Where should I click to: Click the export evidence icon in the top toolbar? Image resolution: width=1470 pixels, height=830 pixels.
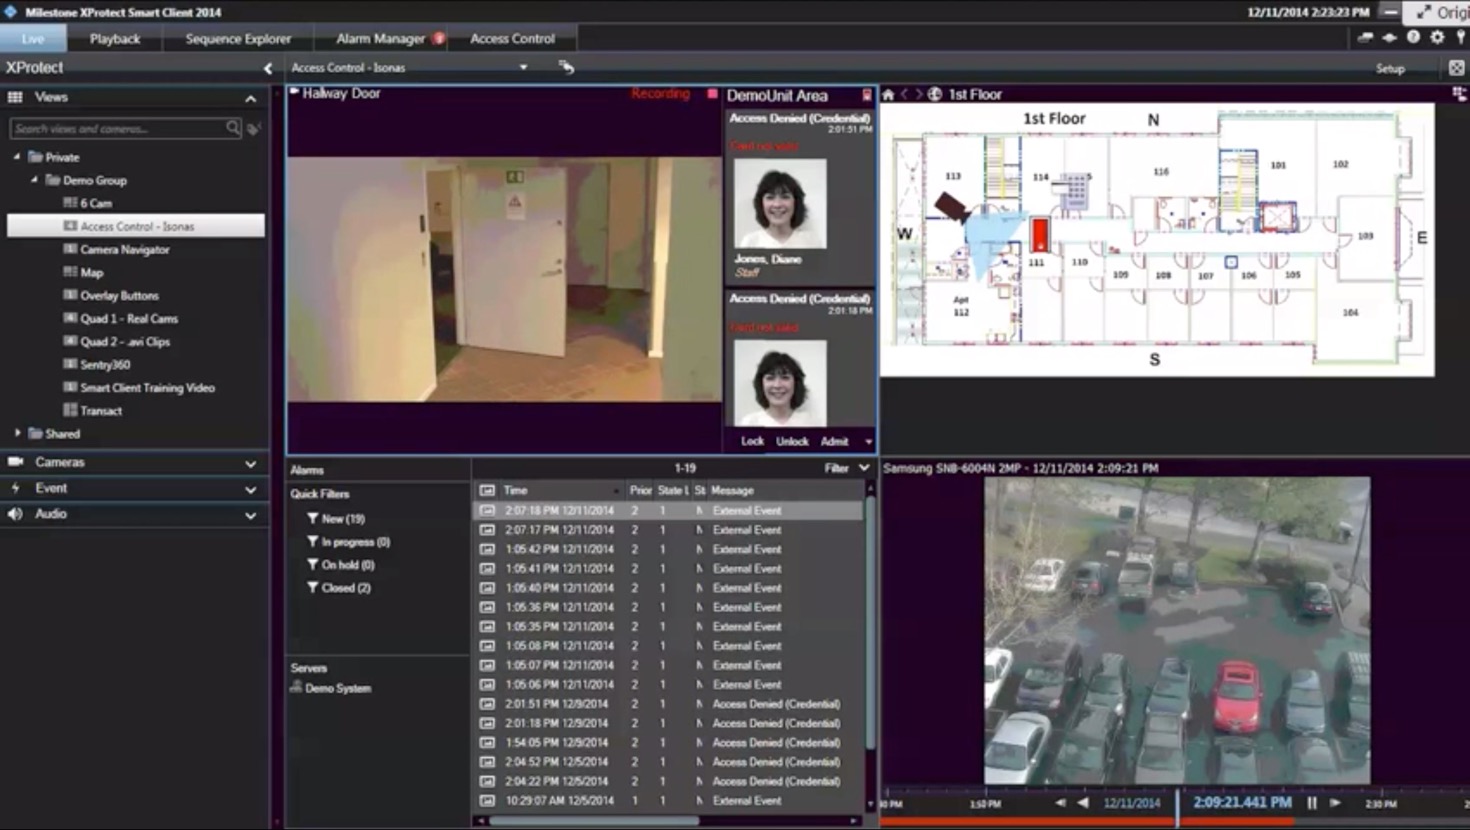click(x=1365, y=37)
